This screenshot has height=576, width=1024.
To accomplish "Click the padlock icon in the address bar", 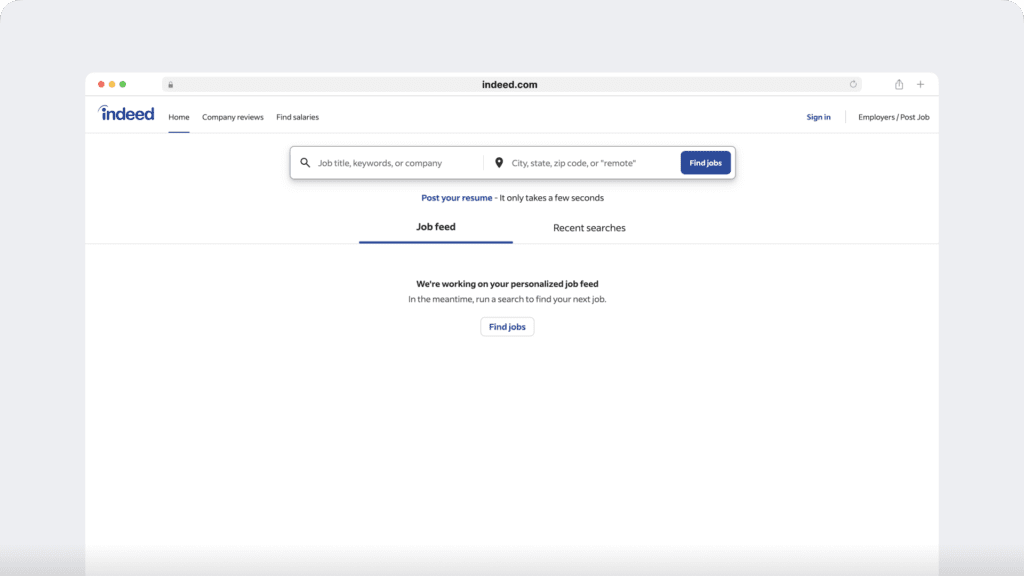I will (171, 85).
